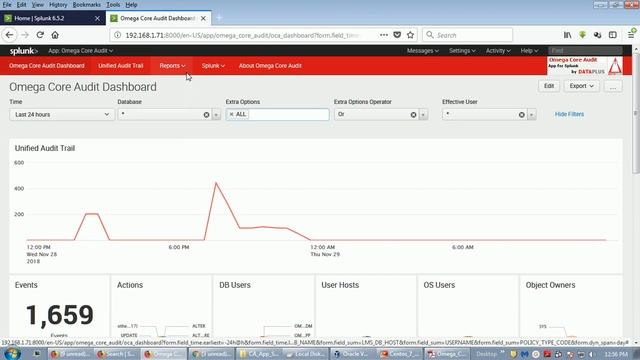Screen dimensions: 640x360
Task: Open the Bookmarks menu
Action: tap(87, 5)
